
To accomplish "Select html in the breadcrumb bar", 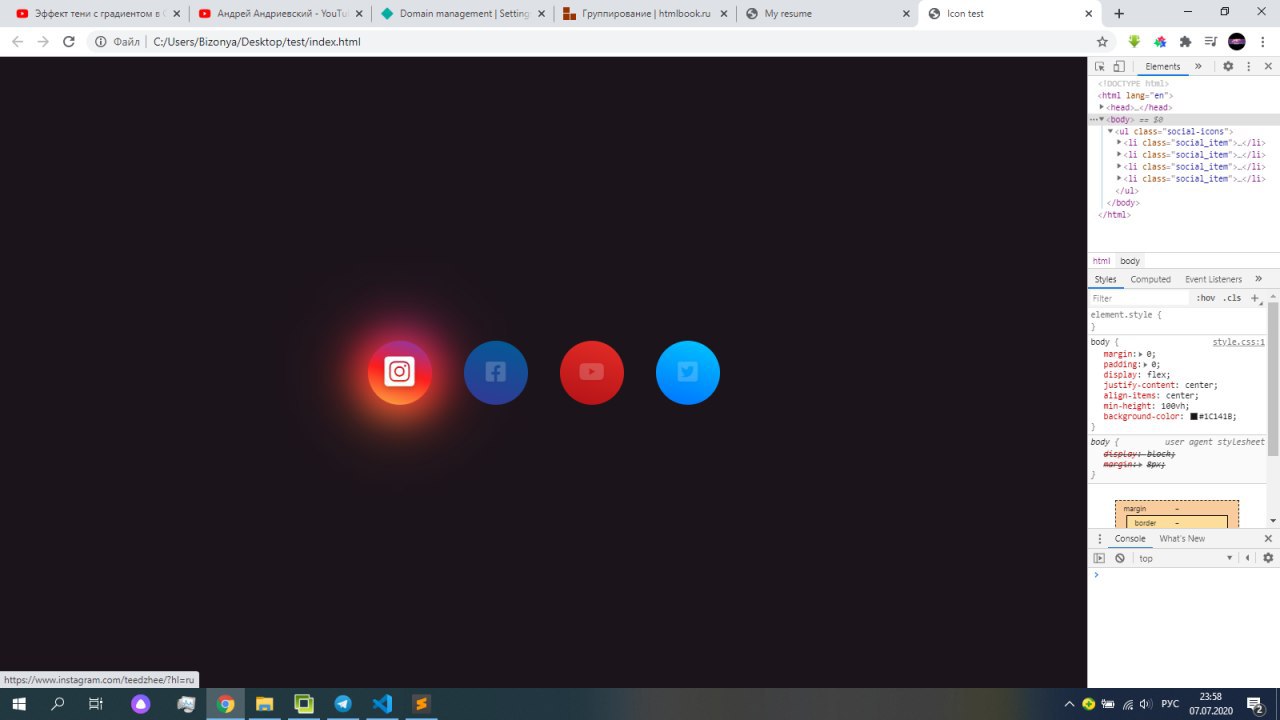I will click(1101, 261).
